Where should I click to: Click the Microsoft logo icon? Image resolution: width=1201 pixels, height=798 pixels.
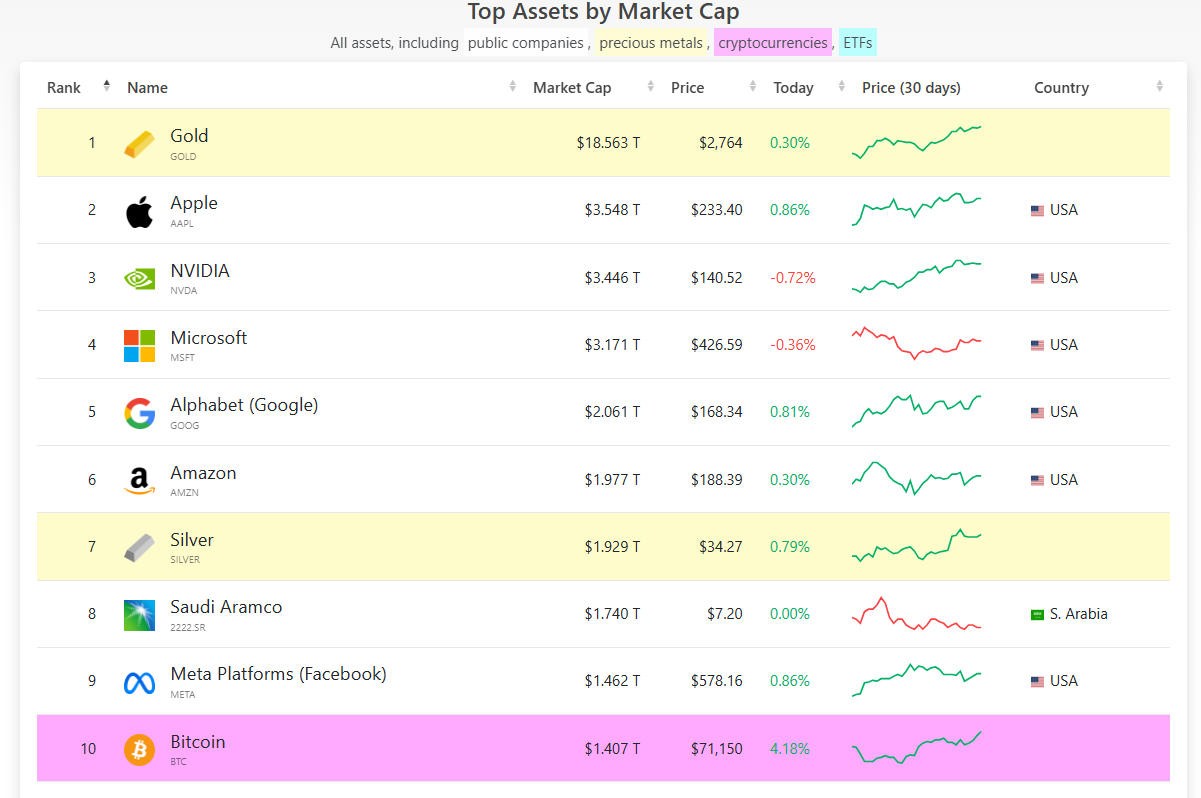pos(140,346)
